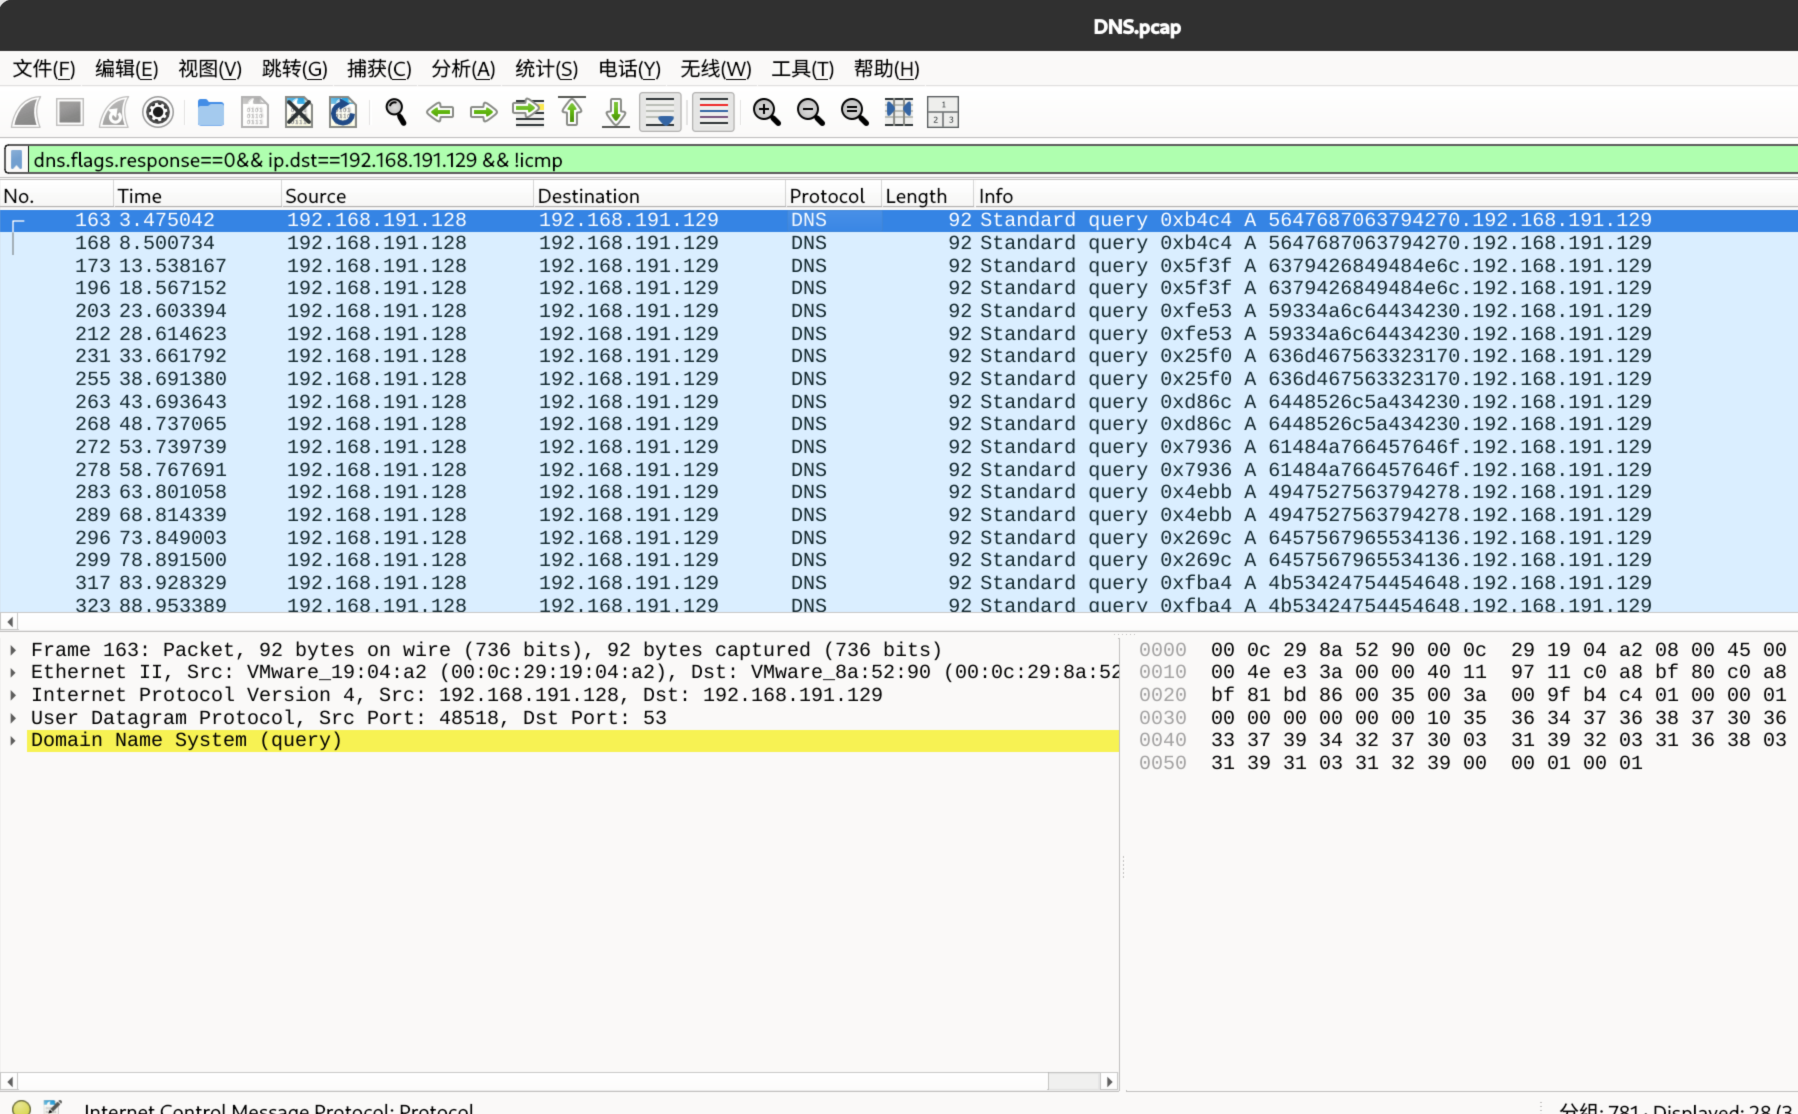Viewport: 1798px width, 1114px height.
Task: Click the capture options gear icon
Action: pyautogui.click(x=158, y=112)
